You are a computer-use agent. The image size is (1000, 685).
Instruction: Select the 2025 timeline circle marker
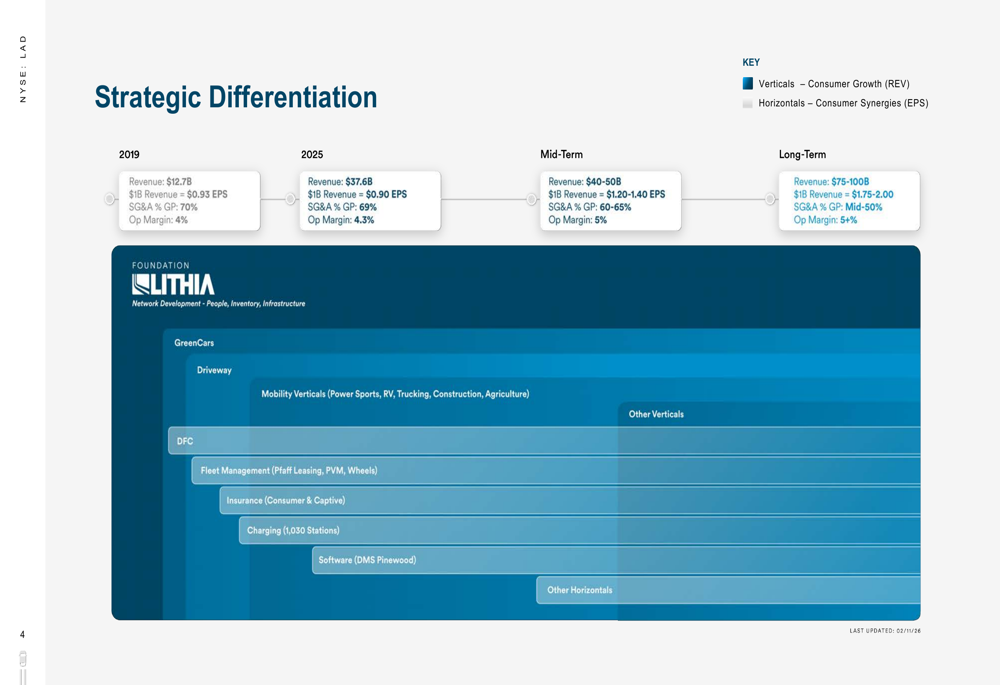pos(290,200)
